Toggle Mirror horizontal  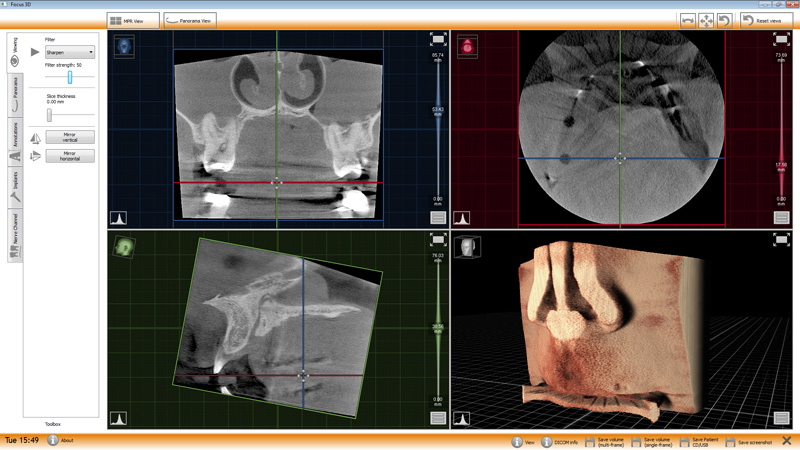pos(69,157)
